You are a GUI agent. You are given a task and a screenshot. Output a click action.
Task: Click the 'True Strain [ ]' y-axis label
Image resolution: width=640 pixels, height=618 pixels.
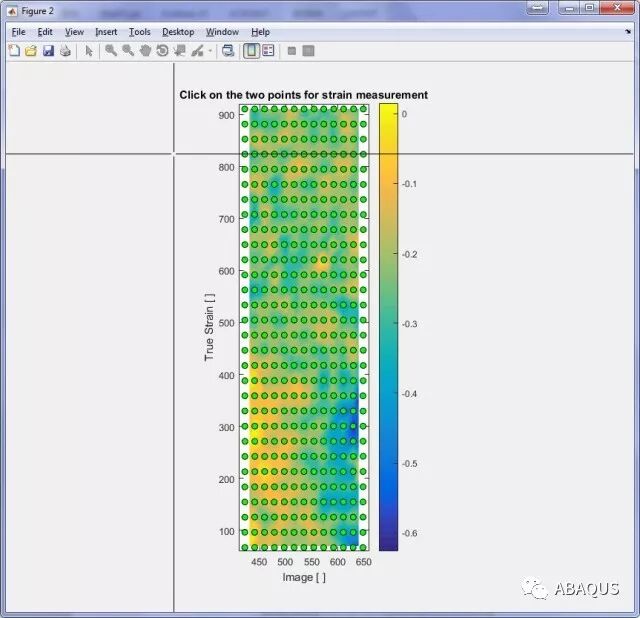(x=209, y=327)
